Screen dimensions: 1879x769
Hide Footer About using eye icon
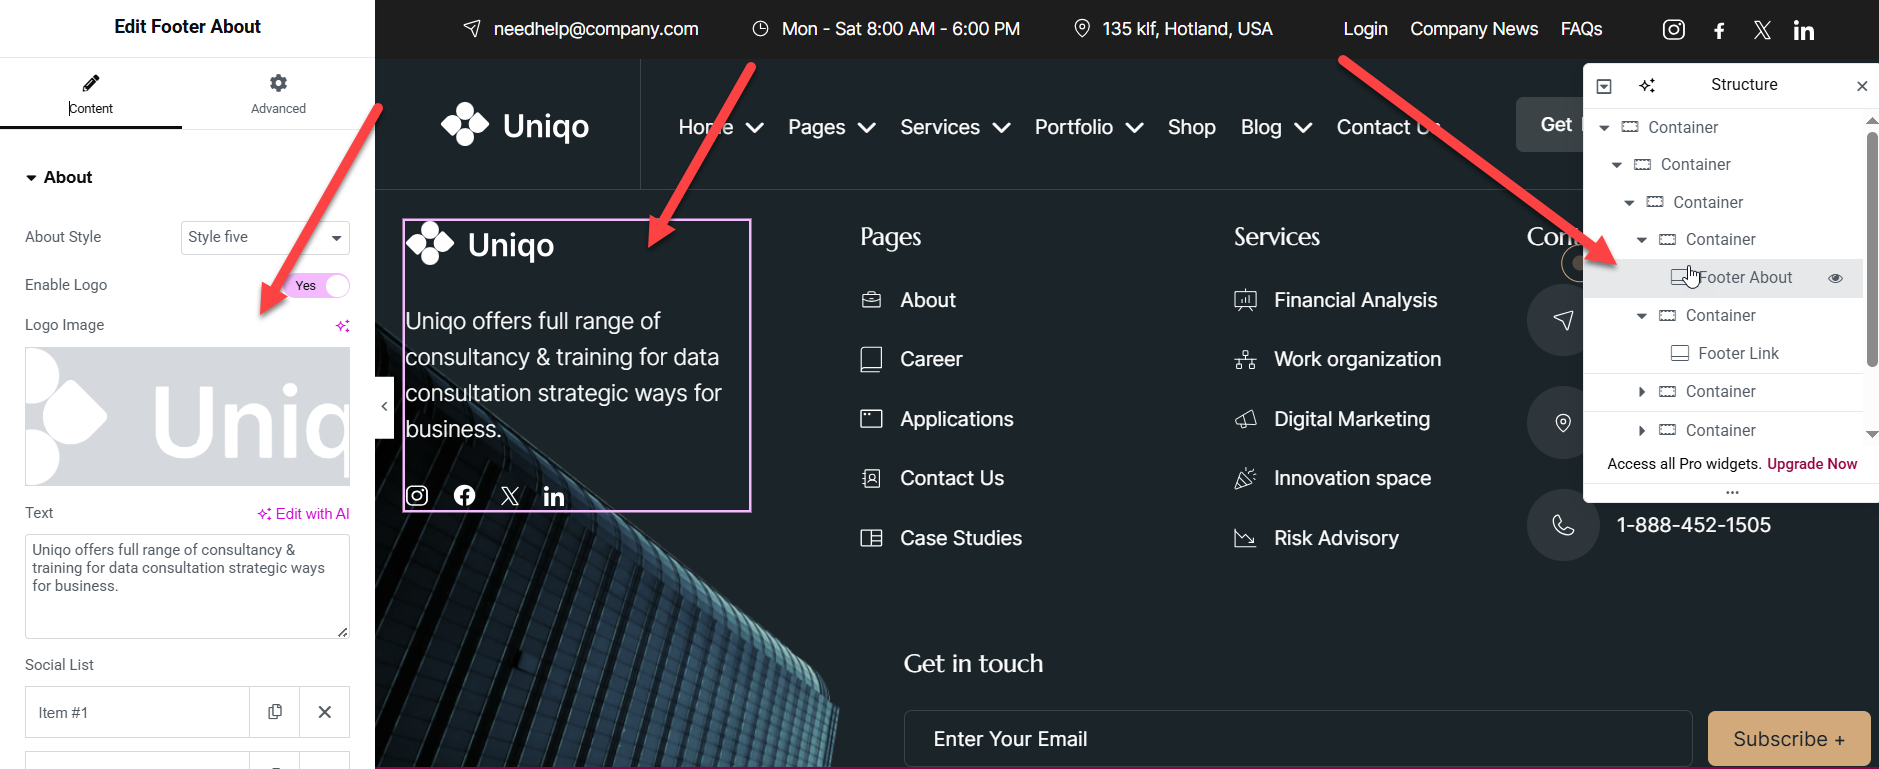[1835, 278]
